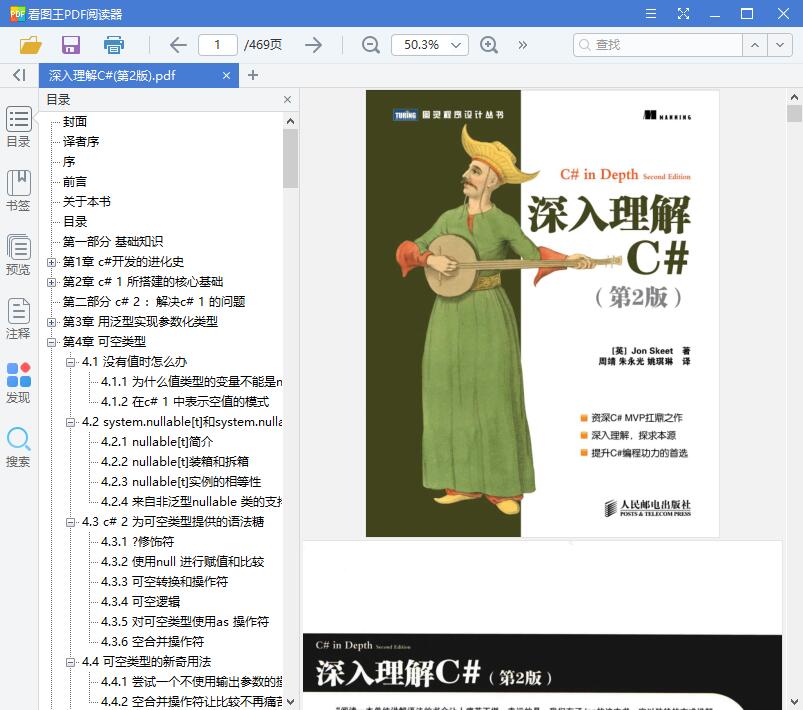Select 4.3.1 ?修饰符
The width and height of the screenshot is (803, 710).
(x=137, y=541)
